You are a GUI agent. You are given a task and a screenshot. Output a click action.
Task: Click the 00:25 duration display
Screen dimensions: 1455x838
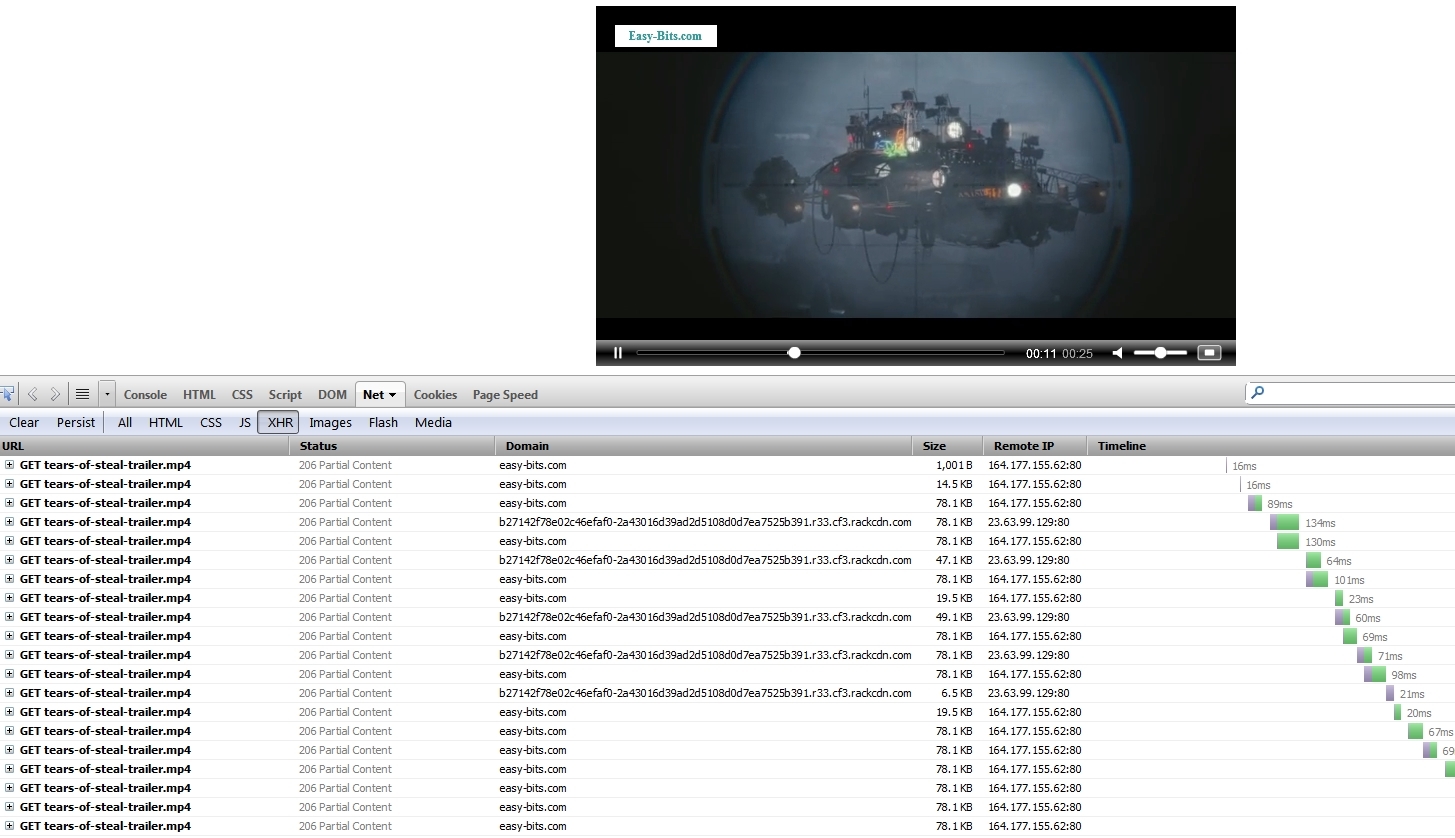pyautogui.click(x=1077, y=354)
